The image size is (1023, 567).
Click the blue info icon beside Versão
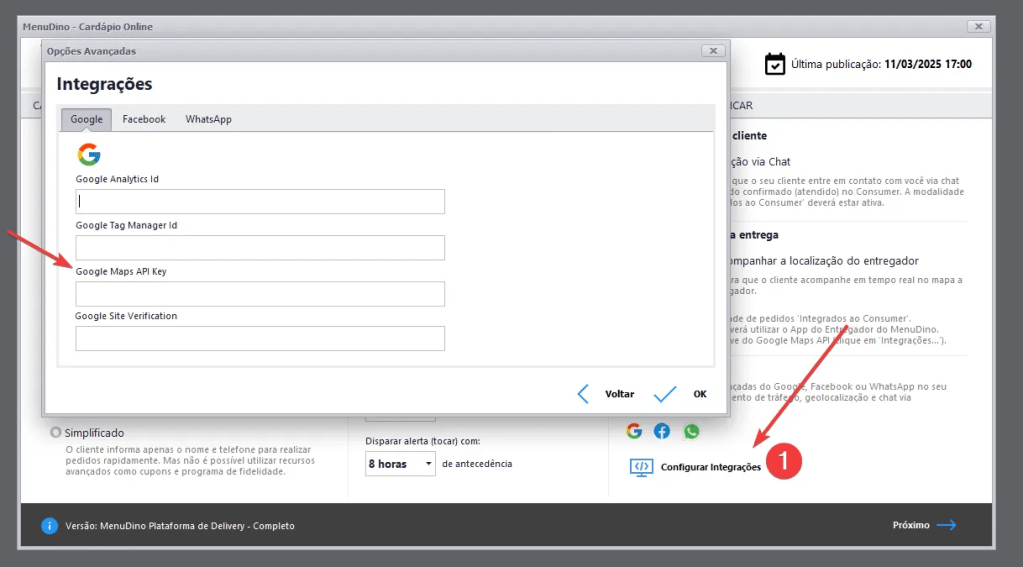coord(49,525)
